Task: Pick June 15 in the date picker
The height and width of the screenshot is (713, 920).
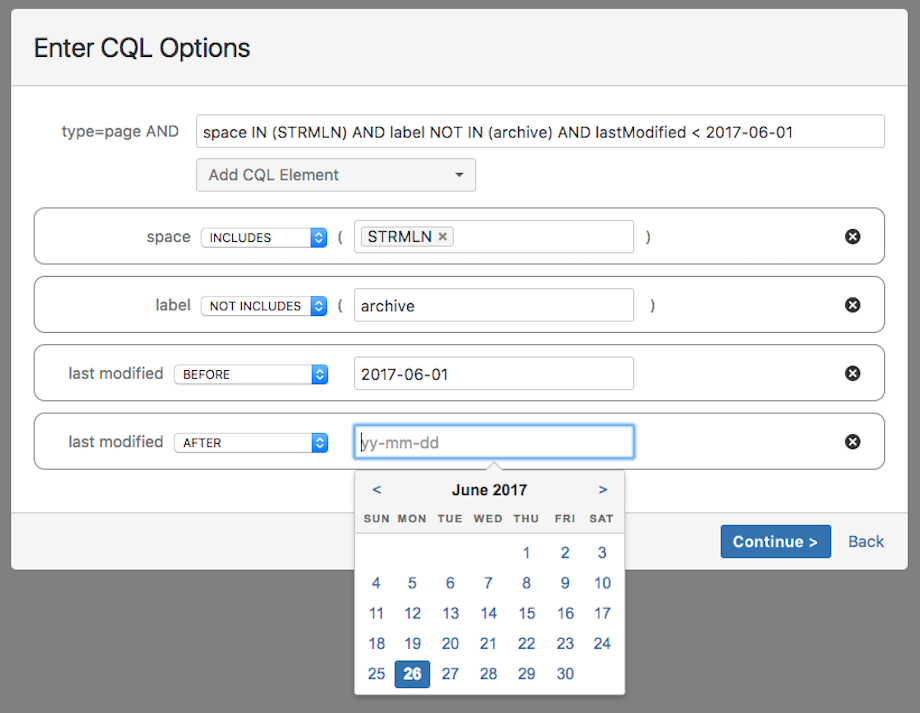Action: [527, 613]
